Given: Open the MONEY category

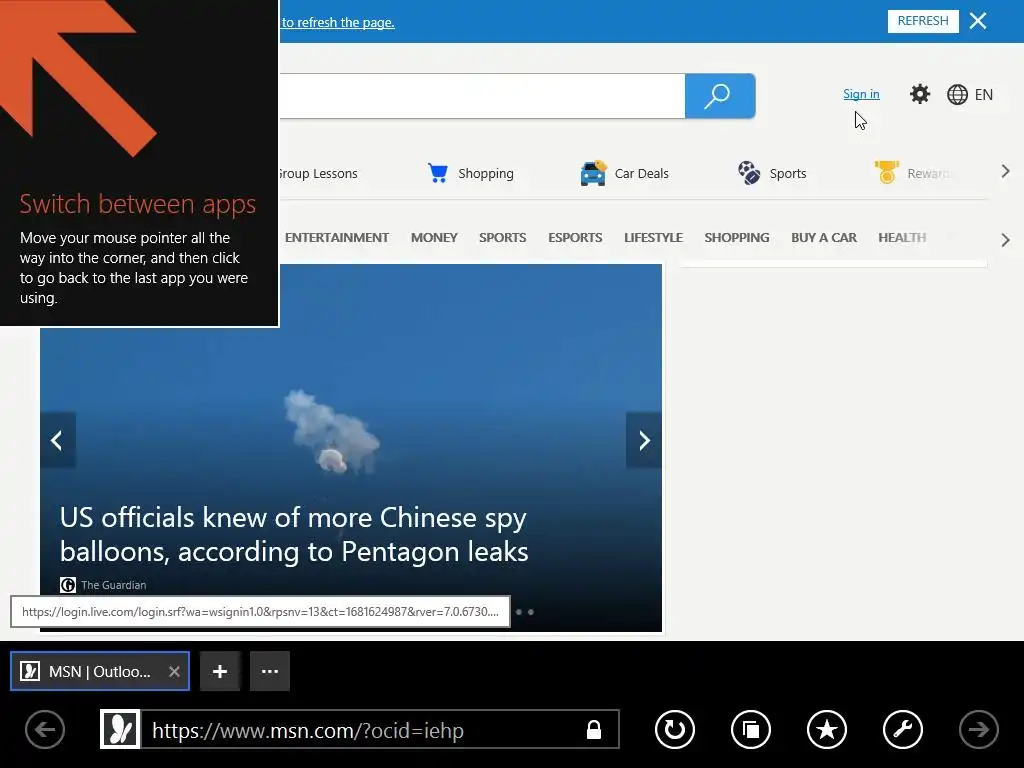Looking at the screenshot, I should [434, 238].
